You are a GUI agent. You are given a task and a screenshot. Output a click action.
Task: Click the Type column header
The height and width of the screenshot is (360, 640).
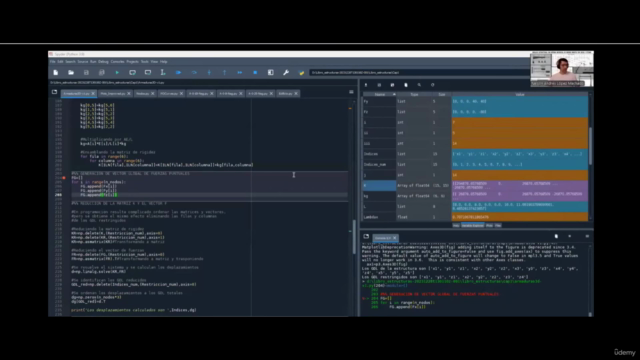(x=414, y=95)
